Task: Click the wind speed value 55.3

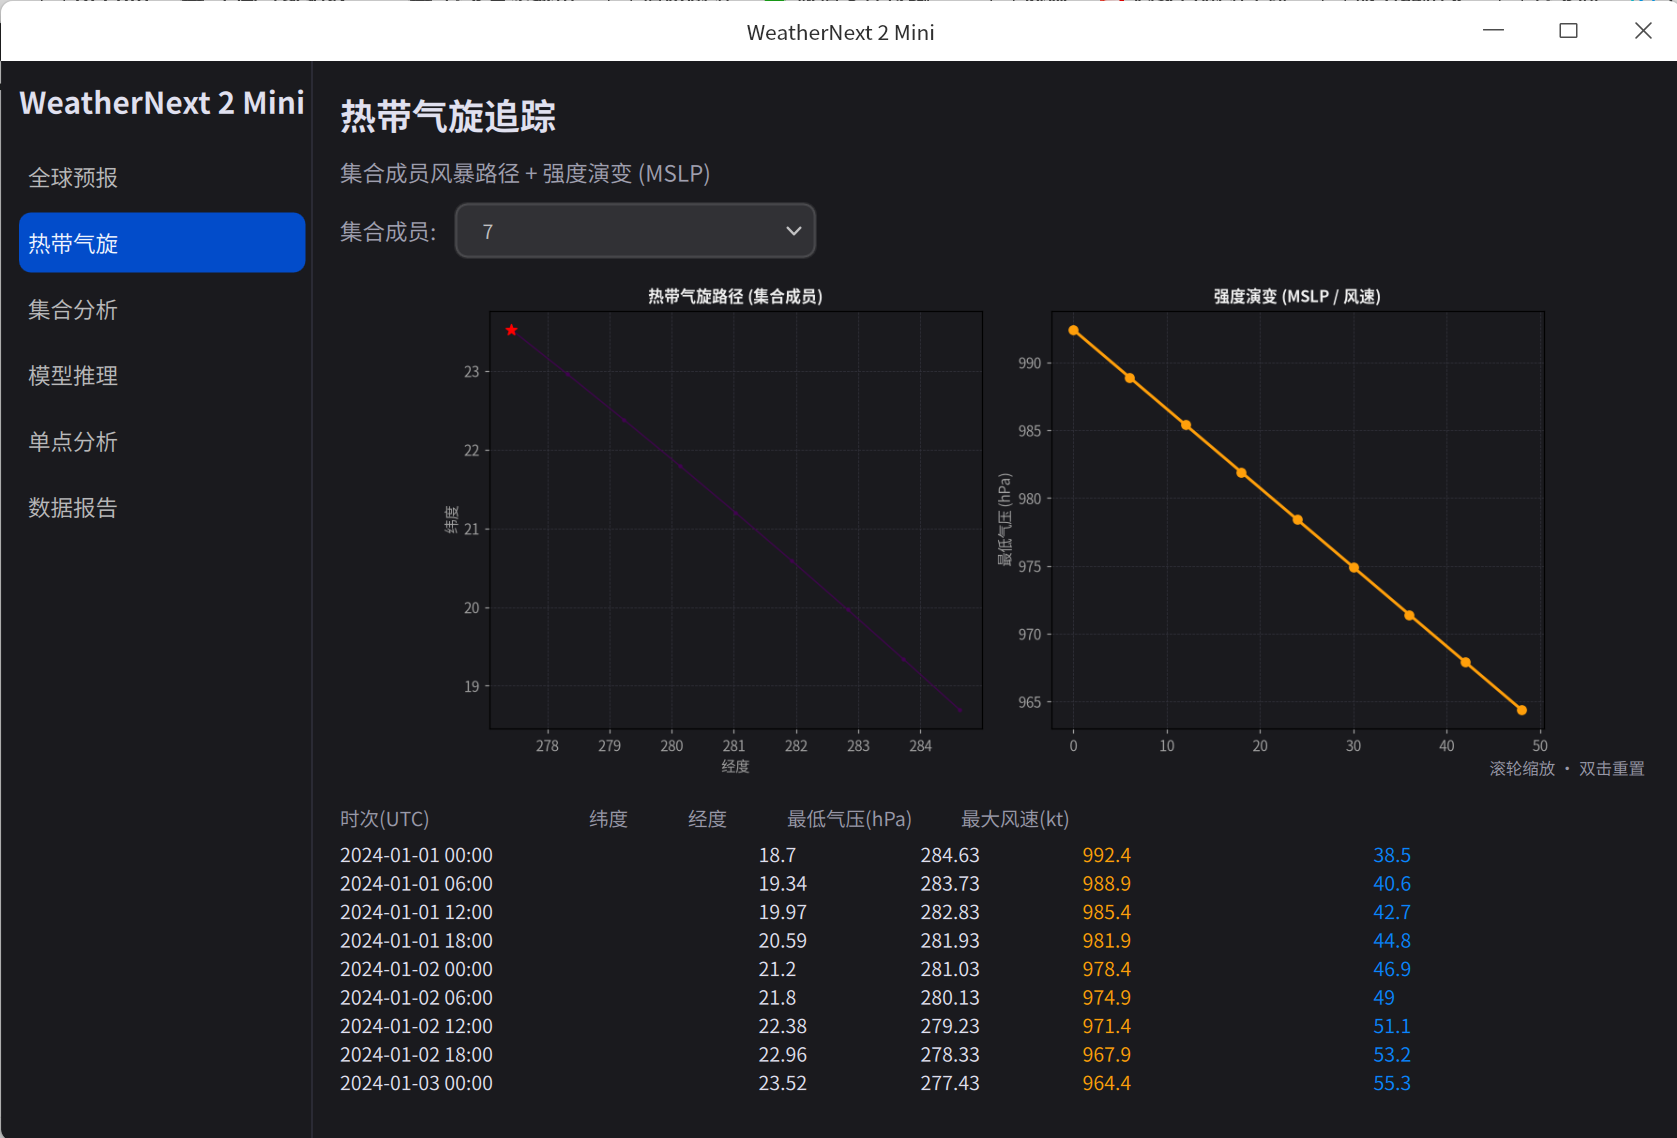Action: [x=1392, y=1083]
